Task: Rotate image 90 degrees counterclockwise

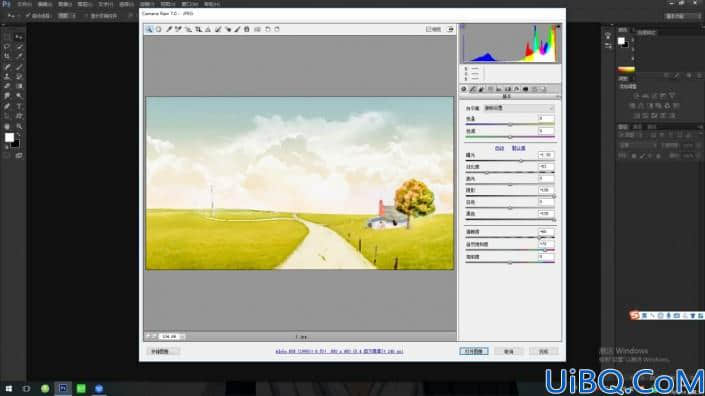Action: tap(268, 29)
